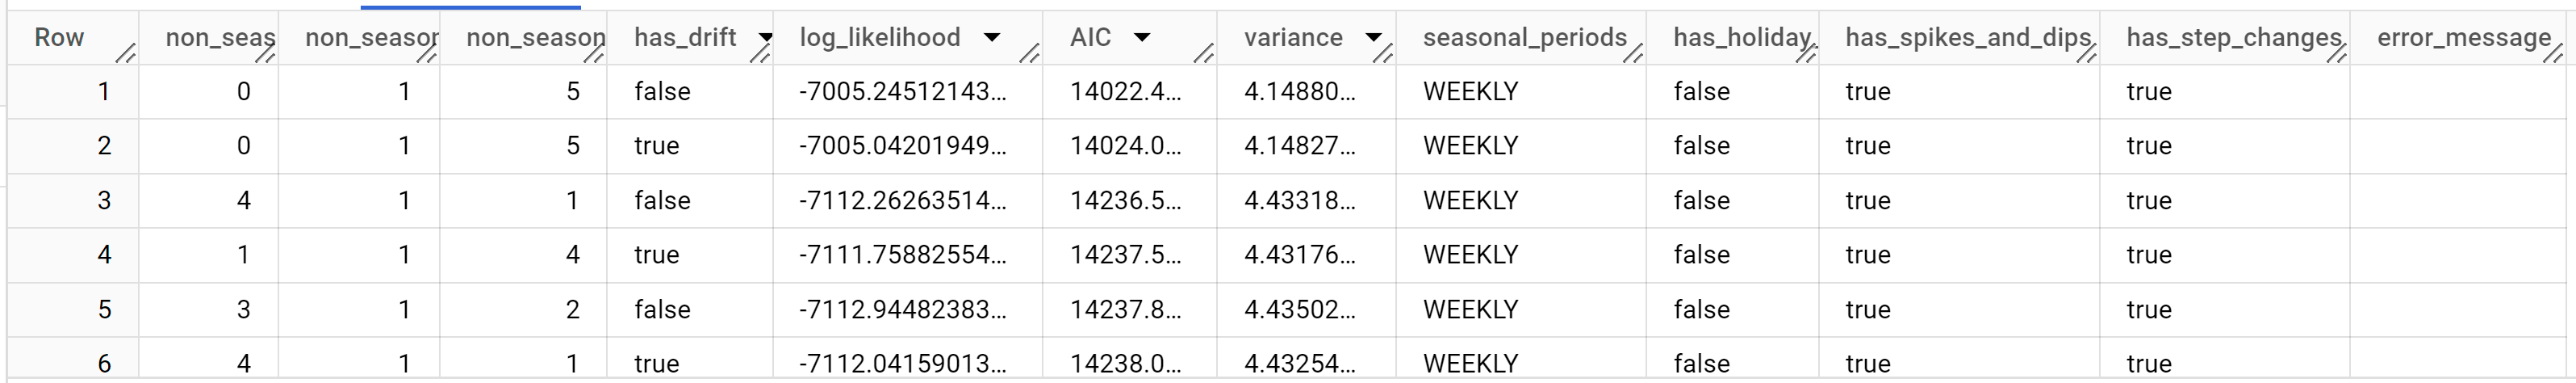
Task: Open the variance column dropdown arrow
Action: [x=1373, y=38]
